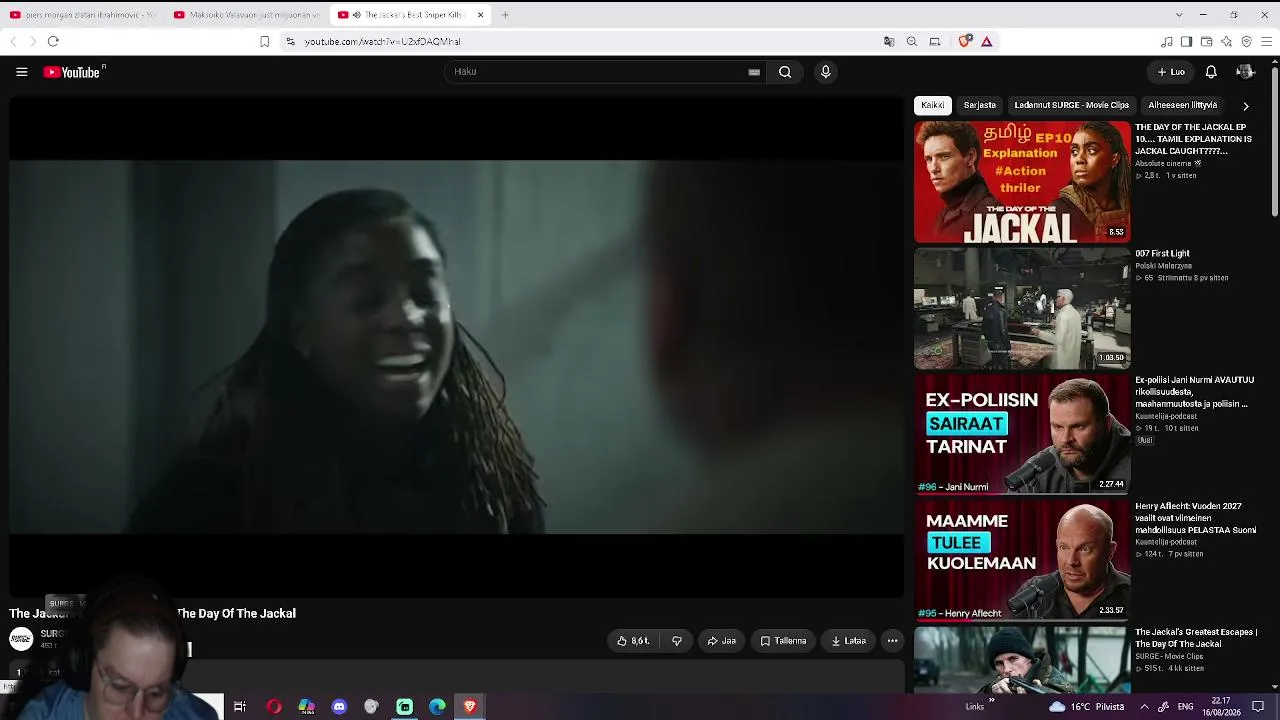Open the Brave Wallet icon
This screenshot has height=720, width=1280.
1206,42
